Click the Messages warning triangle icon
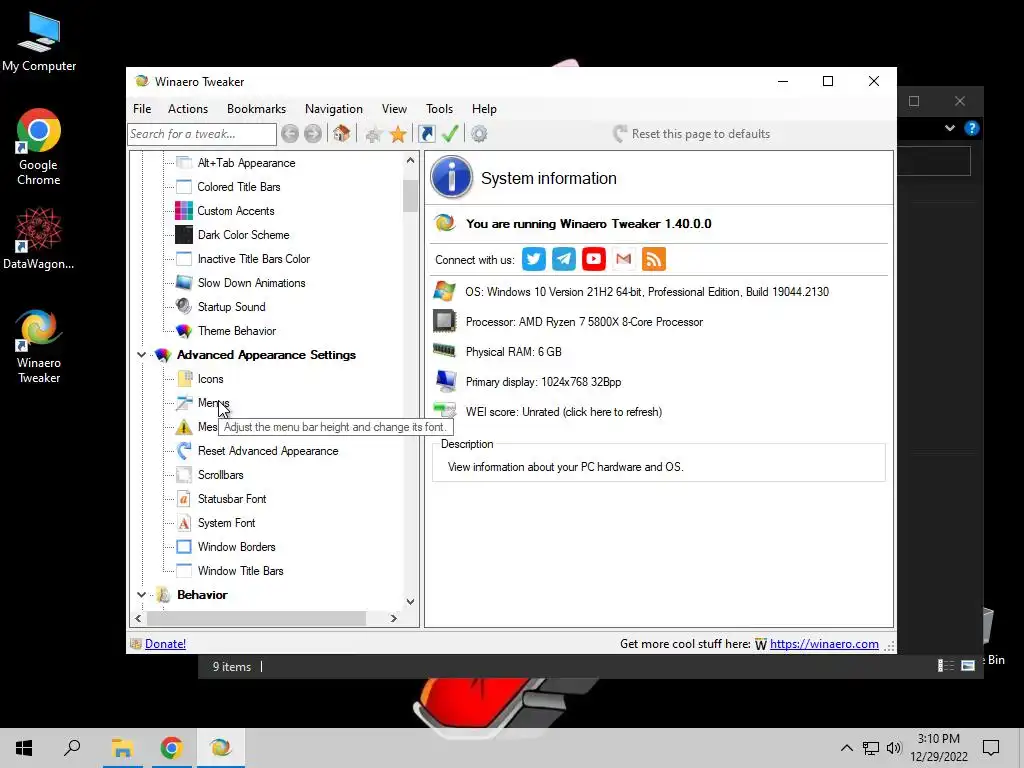 pos(184,427)
